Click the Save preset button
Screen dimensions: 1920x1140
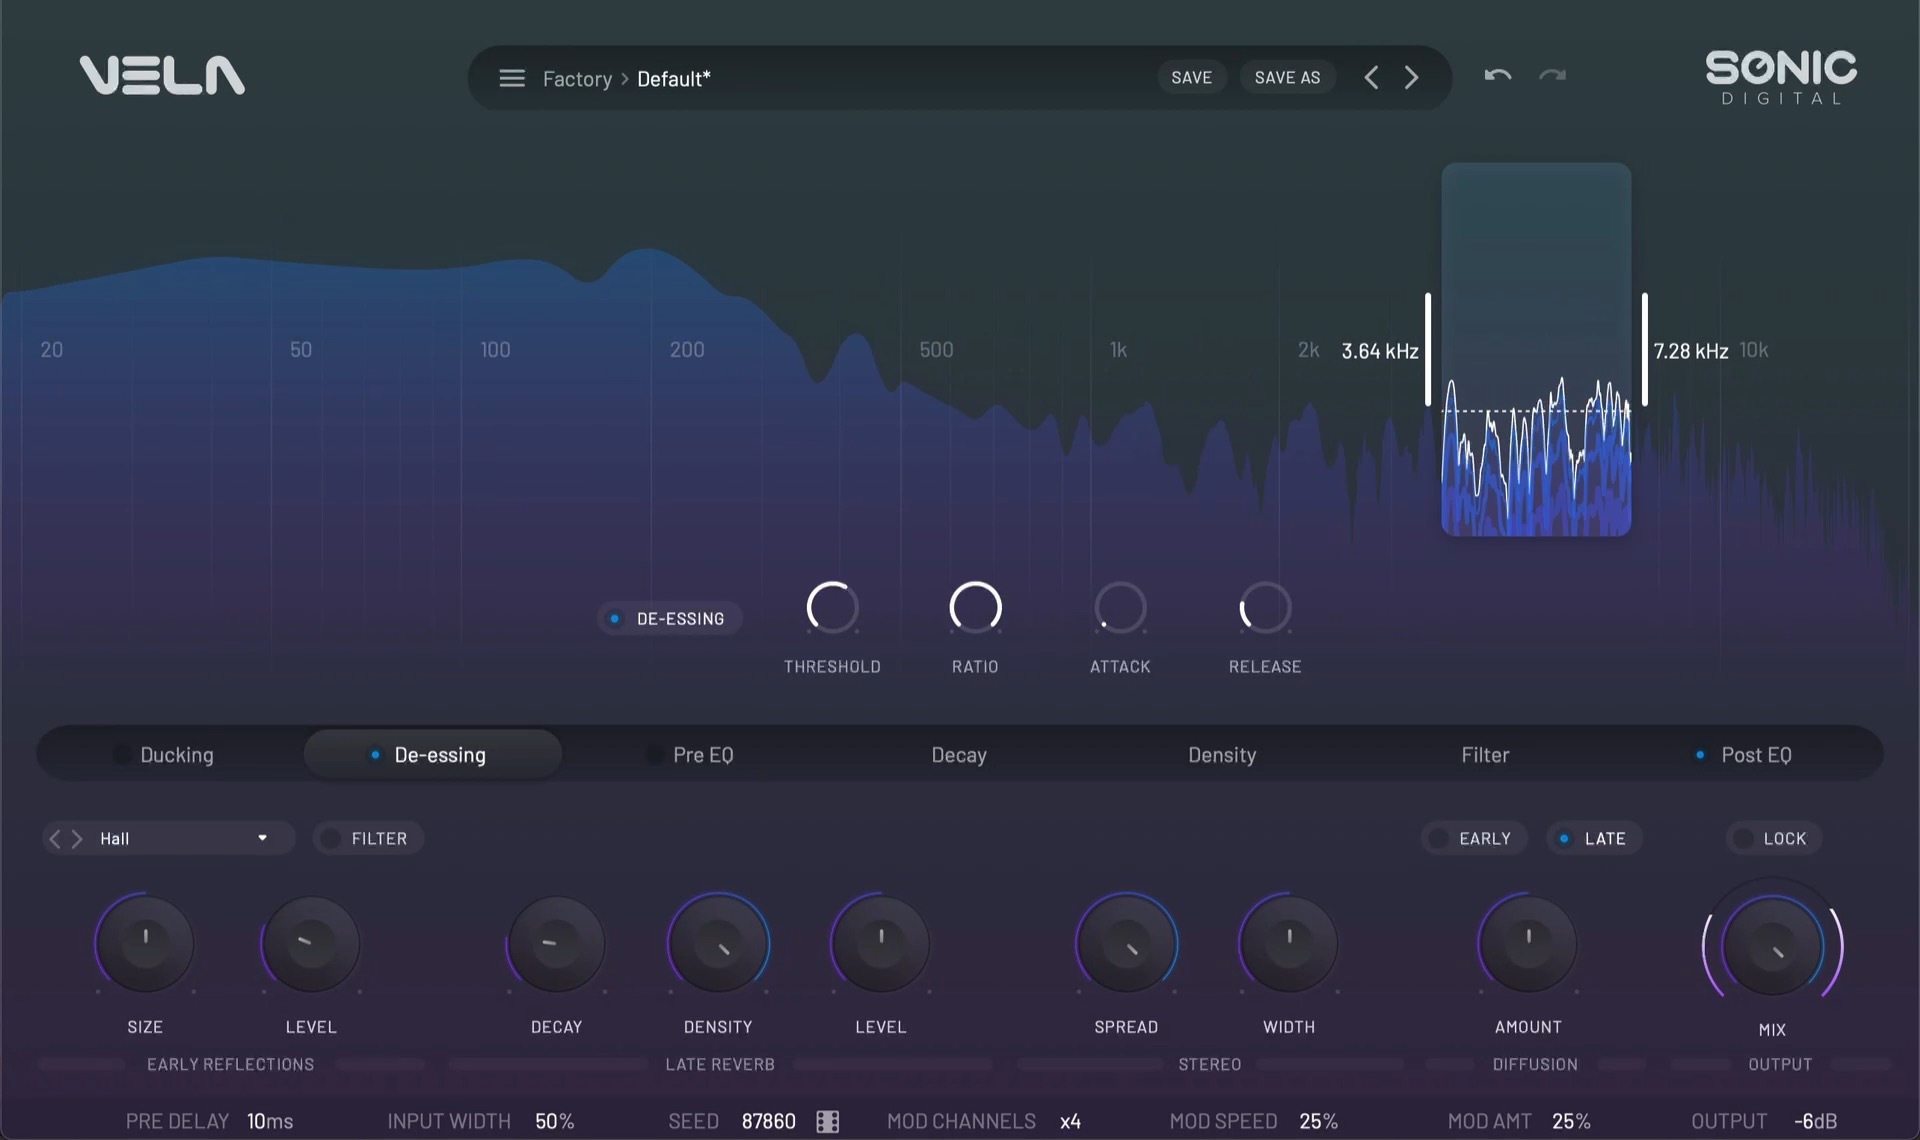point(1191,78)
